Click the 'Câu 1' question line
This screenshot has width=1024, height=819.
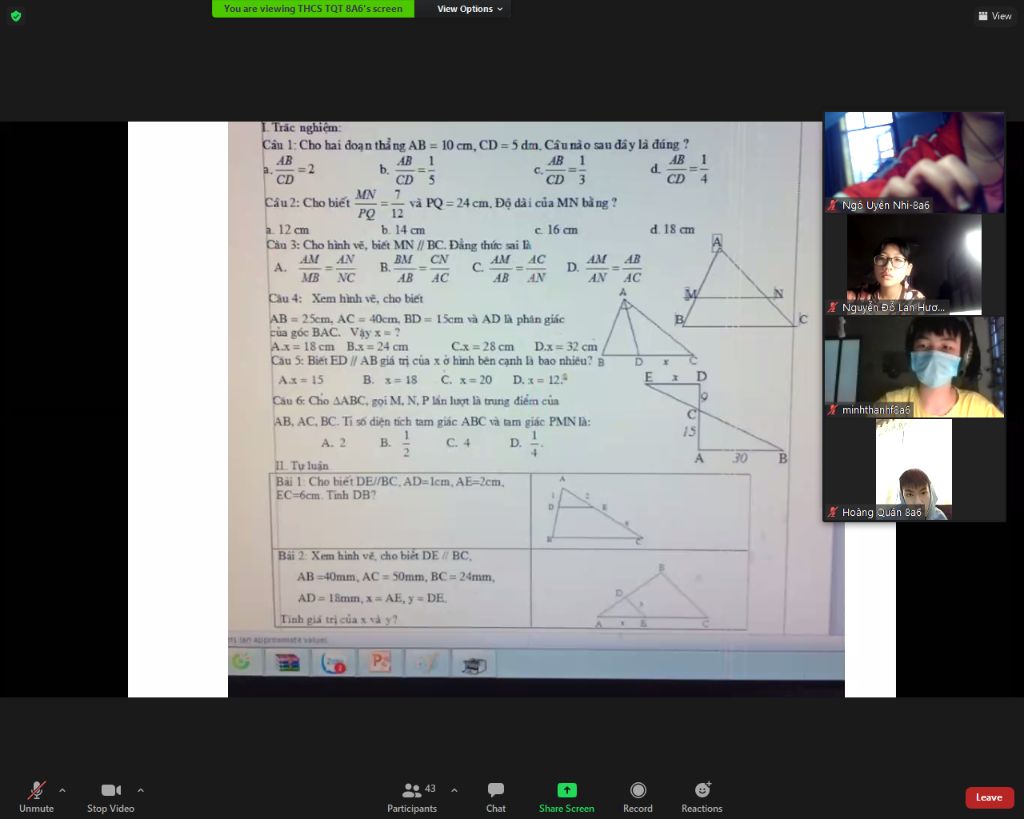tap(475, 144)
